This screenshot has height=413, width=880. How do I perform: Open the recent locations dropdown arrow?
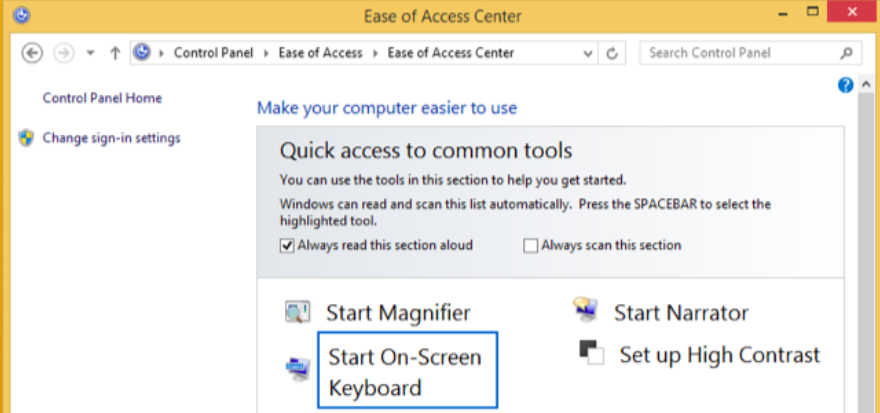click(x=90, y=53)
